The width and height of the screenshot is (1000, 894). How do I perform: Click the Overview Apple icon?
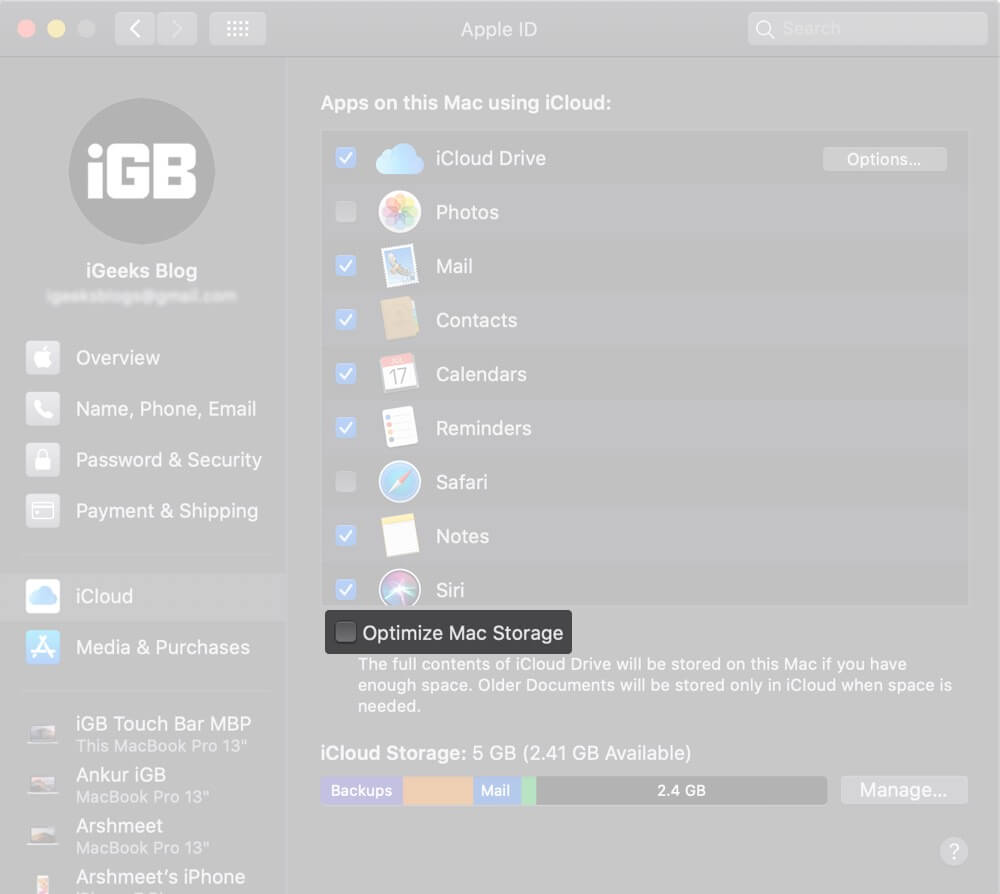click(x=43, y=357)
